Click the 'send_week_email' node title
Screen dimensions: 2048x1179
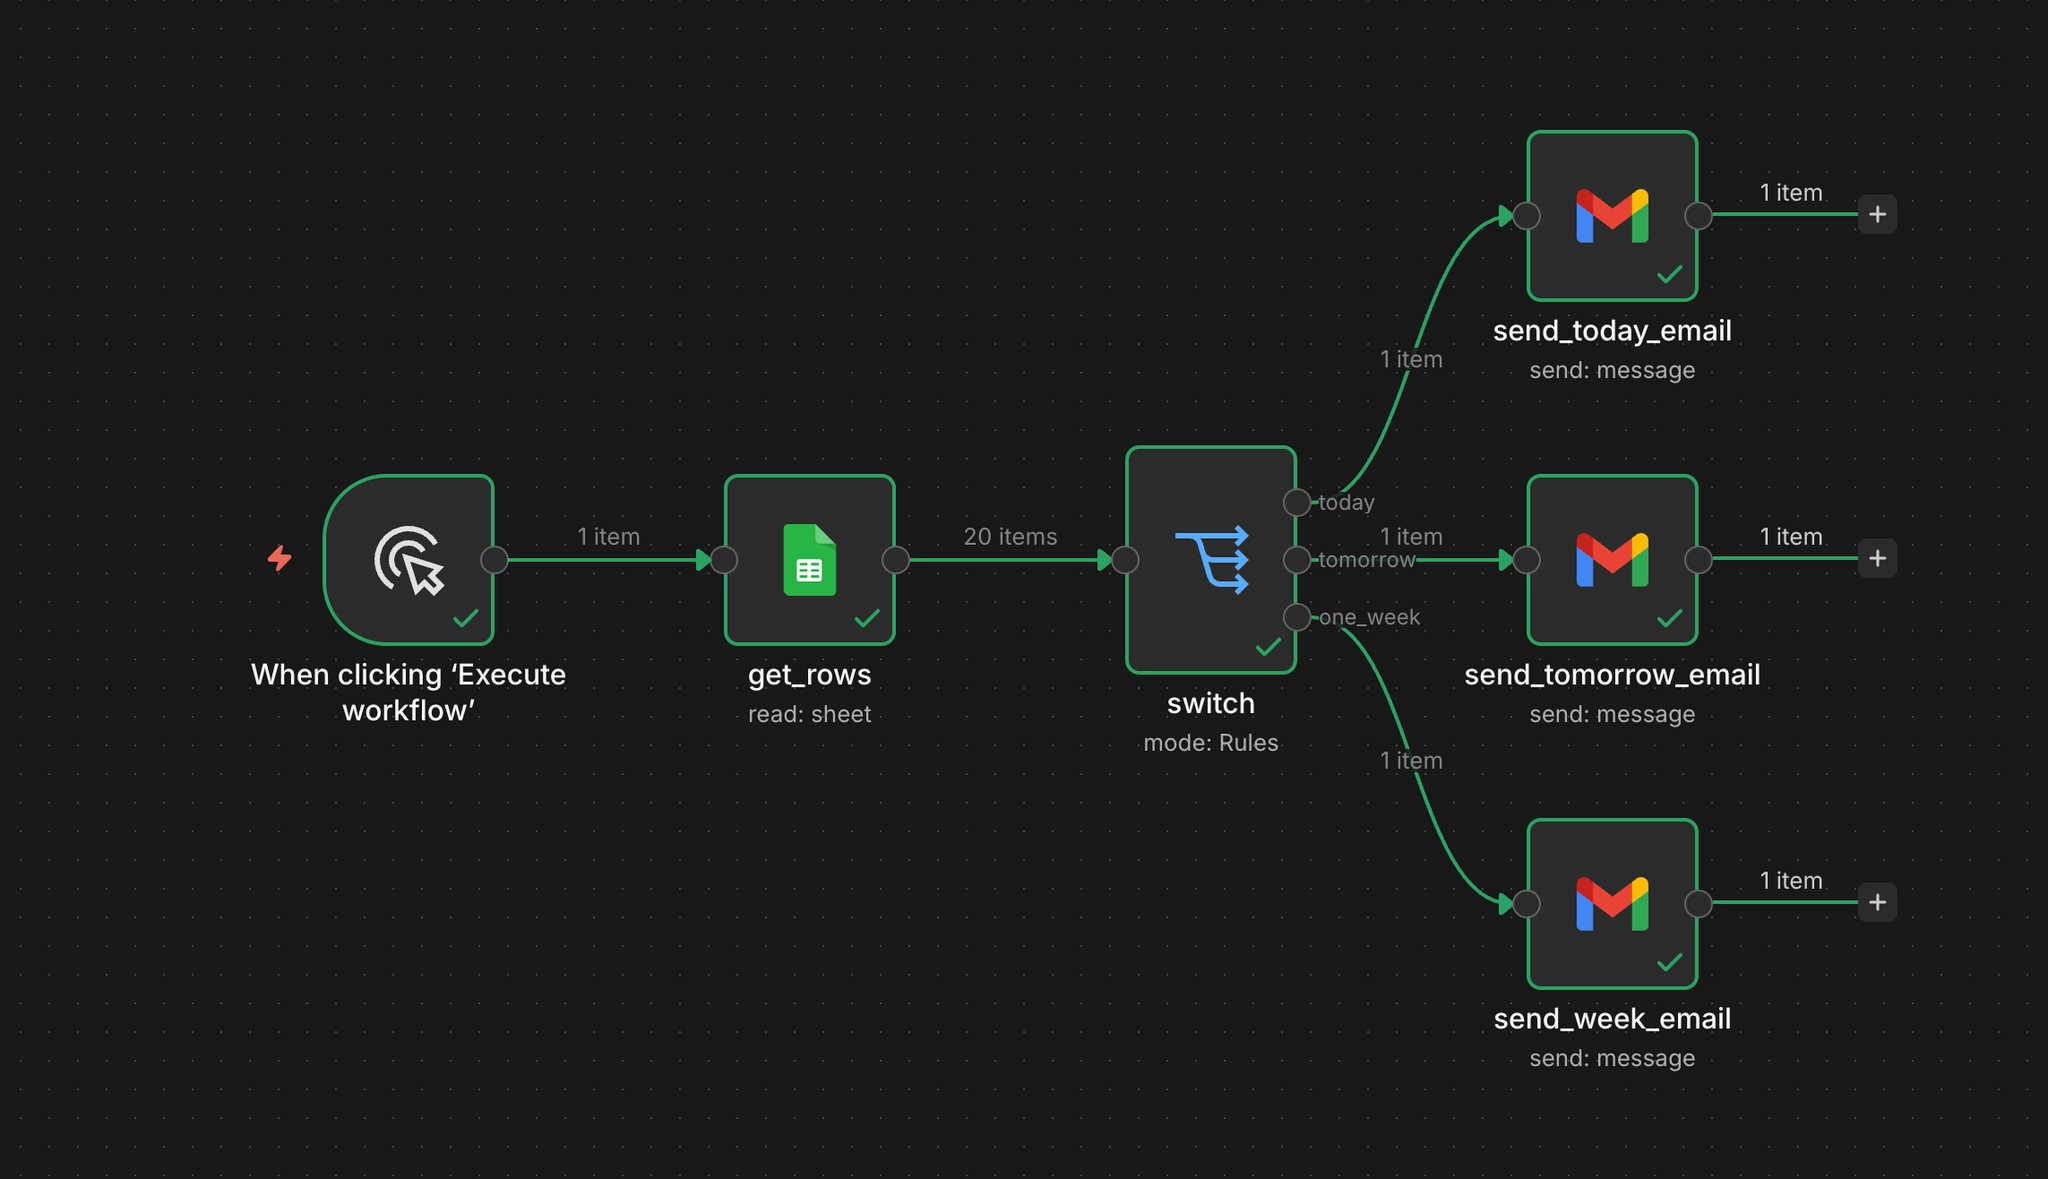[1612, 1019]
